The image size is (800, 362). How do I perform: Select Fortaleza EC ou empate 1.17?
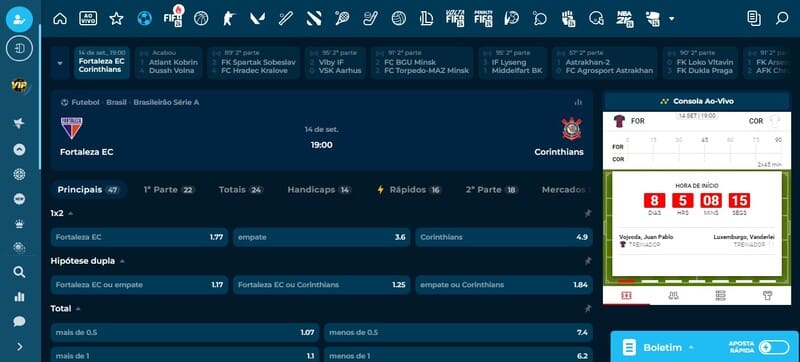pos(139,285)
